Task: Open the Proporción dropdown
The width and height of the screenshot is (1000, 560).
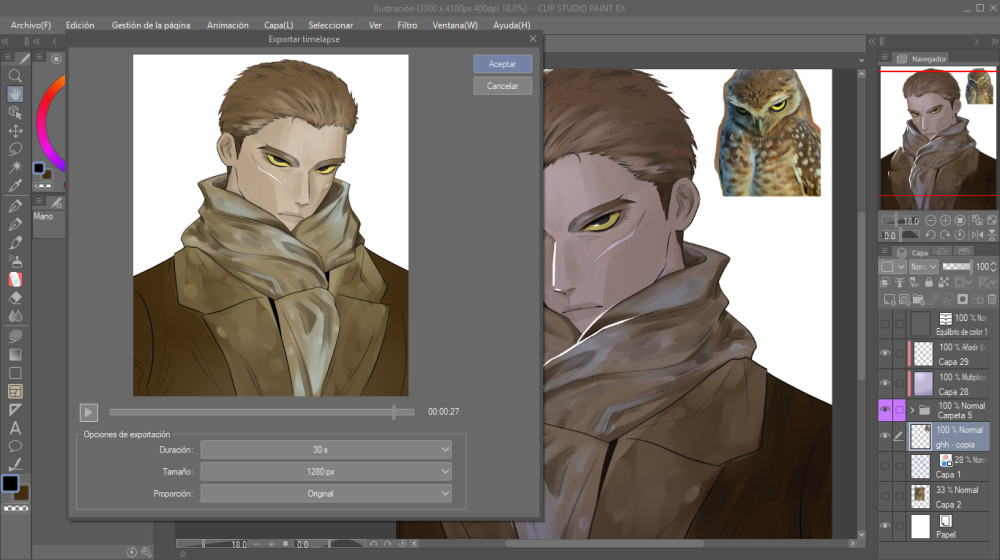Action: point(326,493)
